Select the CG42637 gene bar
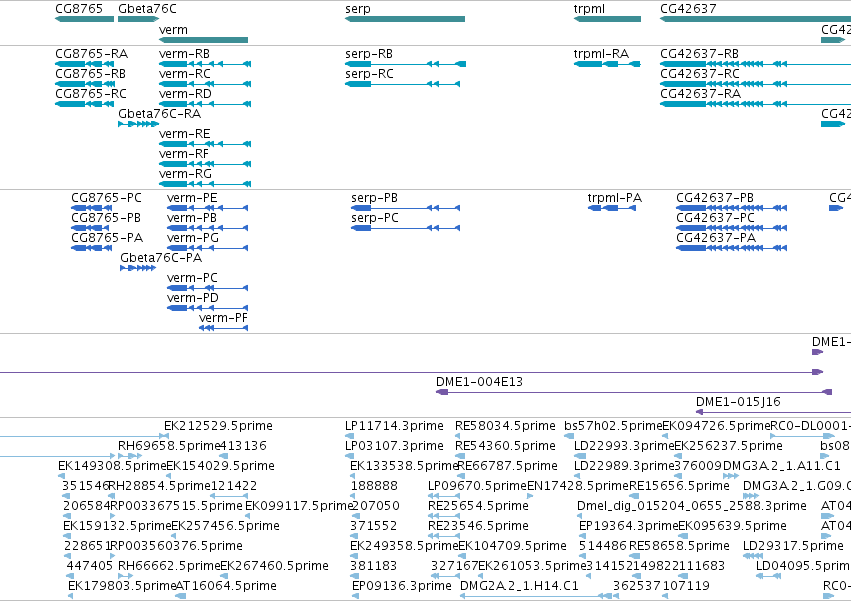The height and width of the screenshot is (601, 851). click(755, 19)
